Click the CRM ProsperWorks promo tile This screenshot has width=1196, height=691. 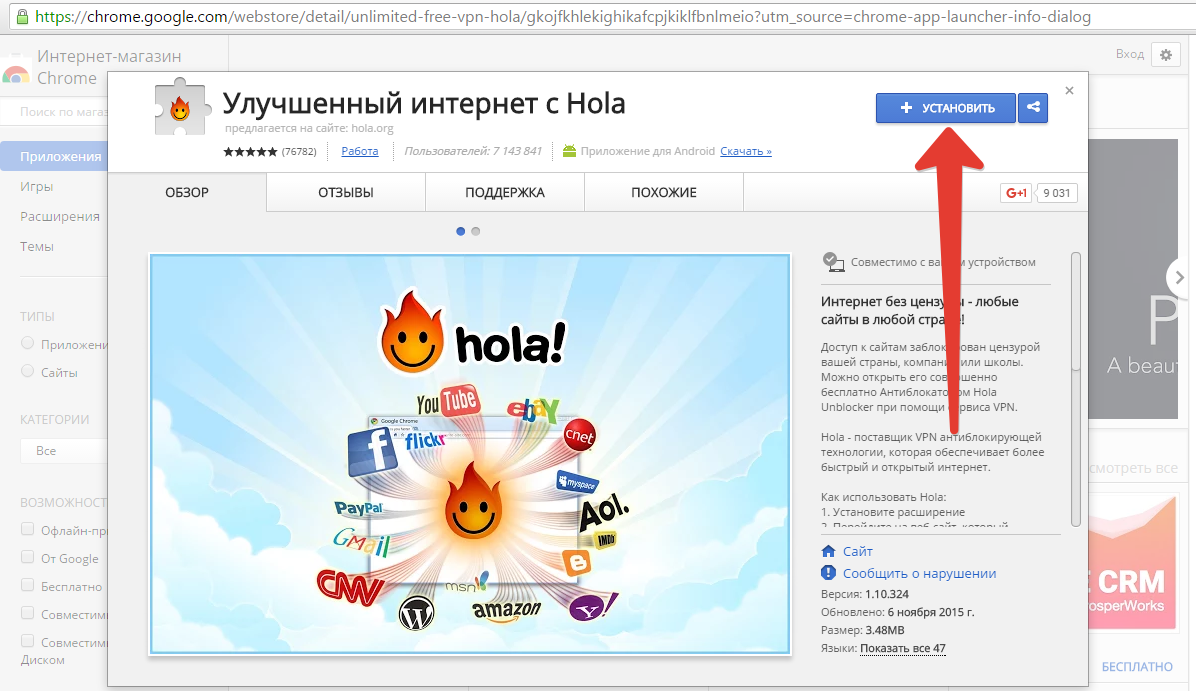point(1133,563)
